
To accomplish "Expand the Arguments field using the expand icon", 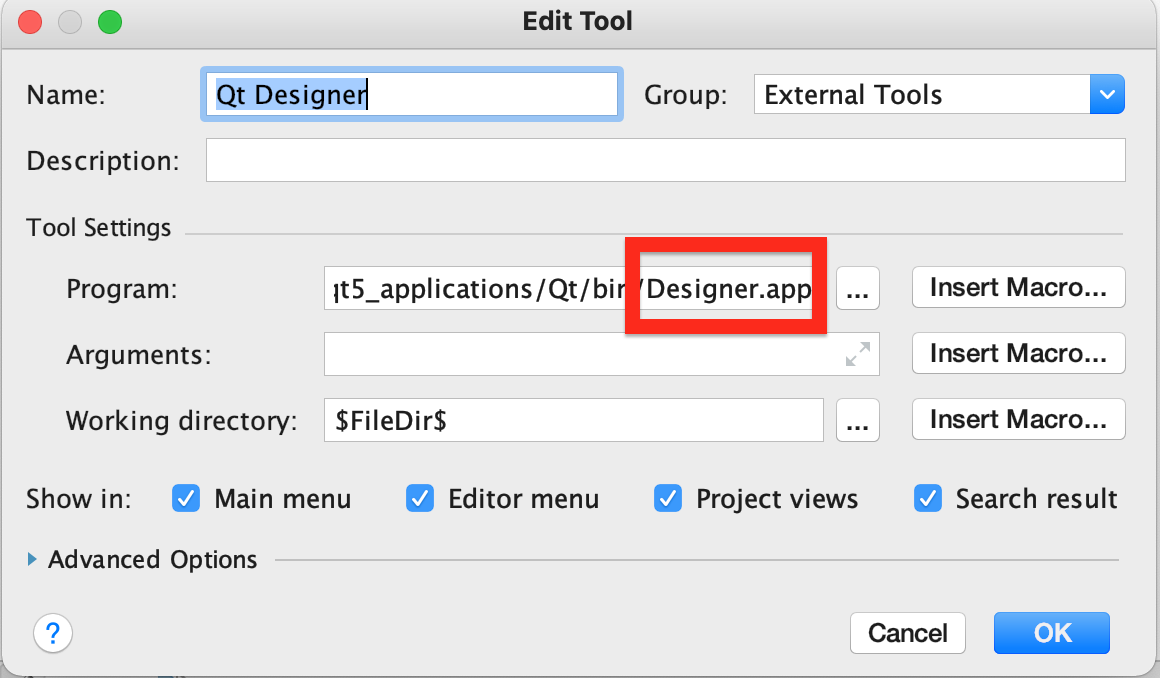I will [857, 354].
